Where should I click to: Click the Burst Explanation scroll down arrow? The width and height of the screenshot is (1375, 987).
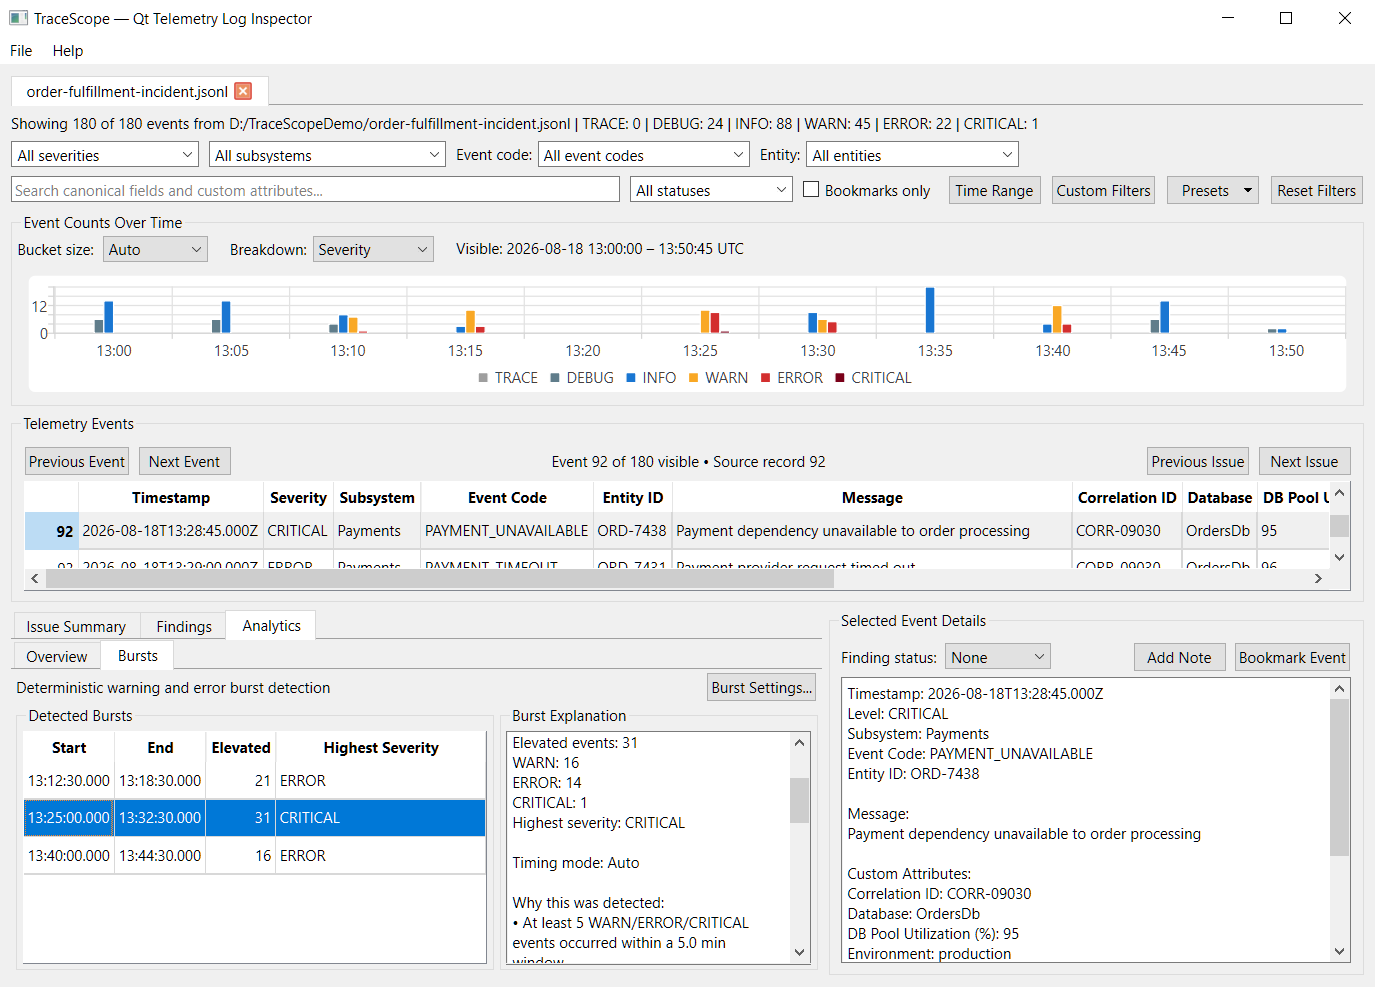(799, 953)
